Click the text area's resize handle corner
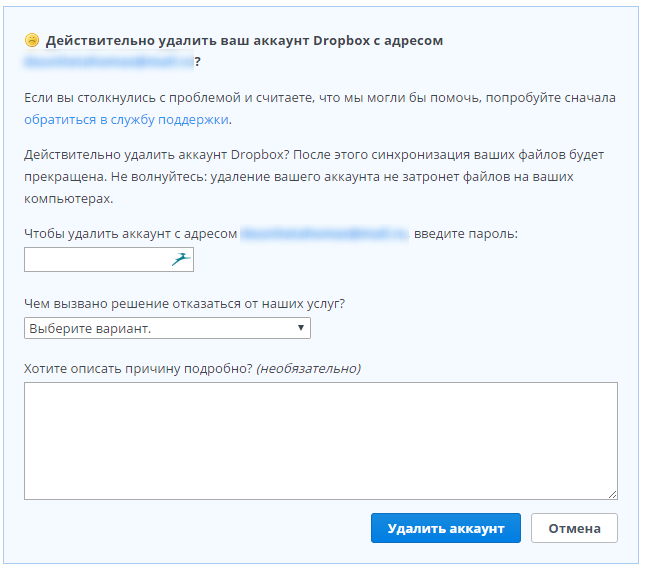The height and width of the screenshot is (572, 648). [x=612, y=493]
